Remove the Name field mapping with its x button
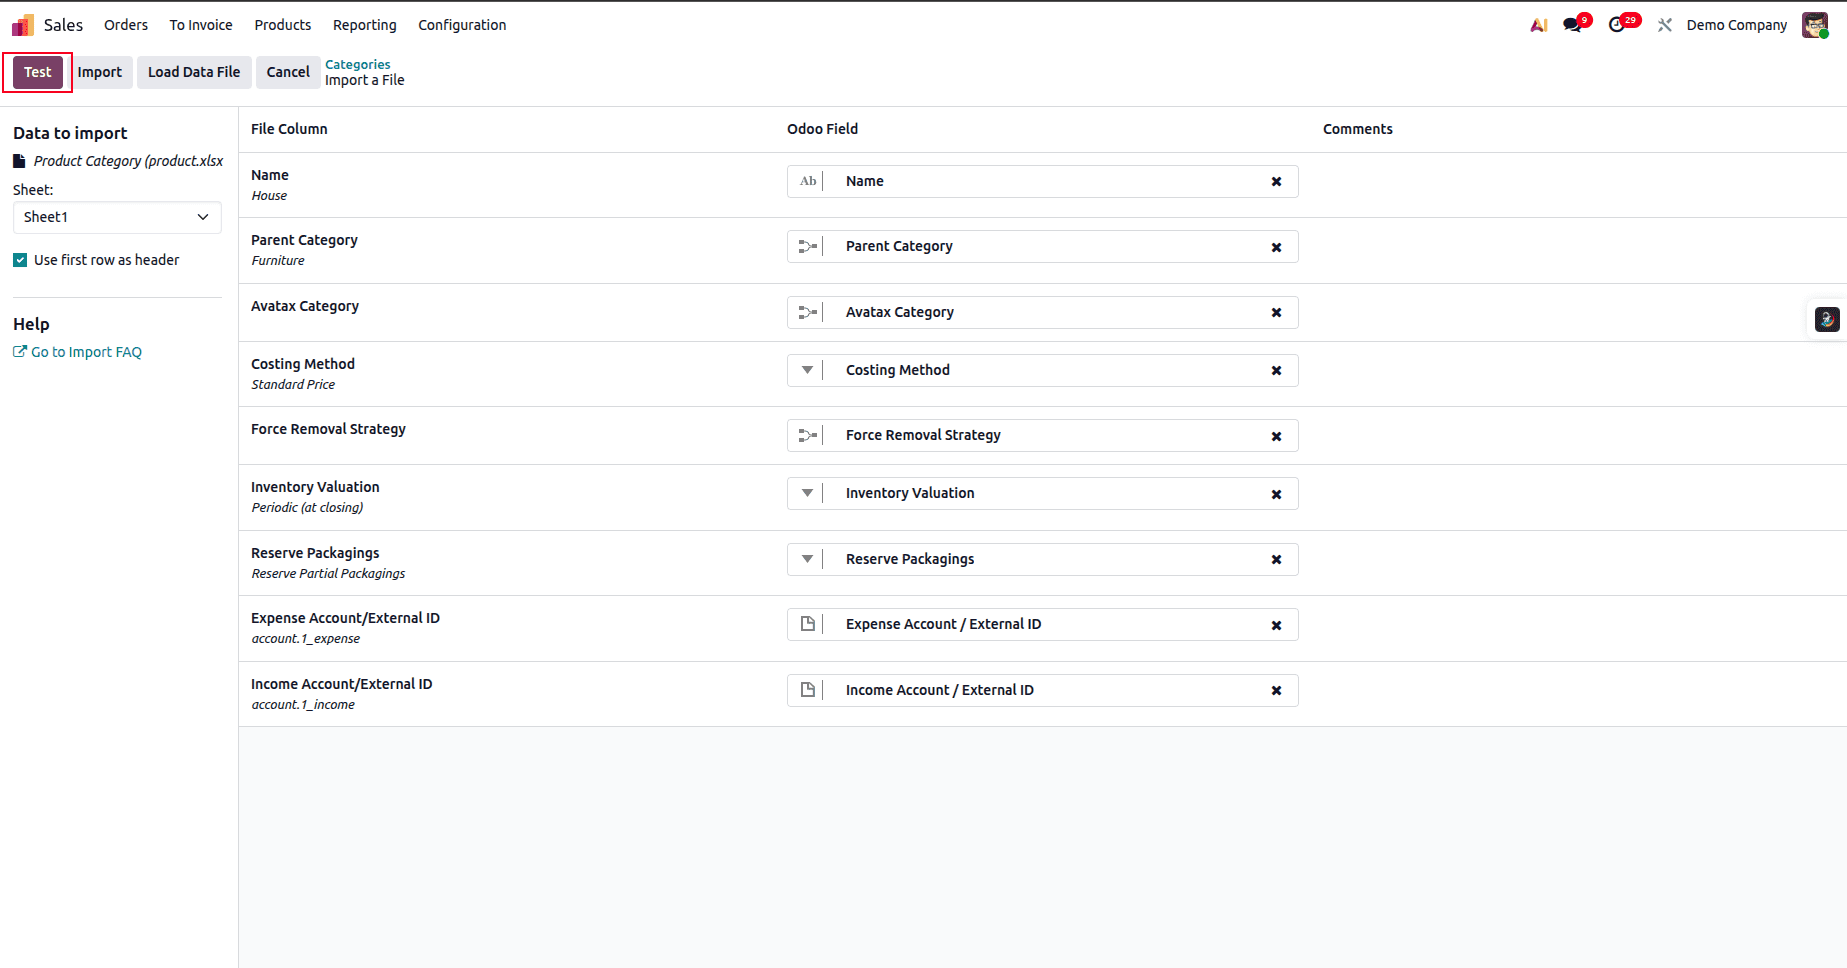 click(x=1276, y=181)
